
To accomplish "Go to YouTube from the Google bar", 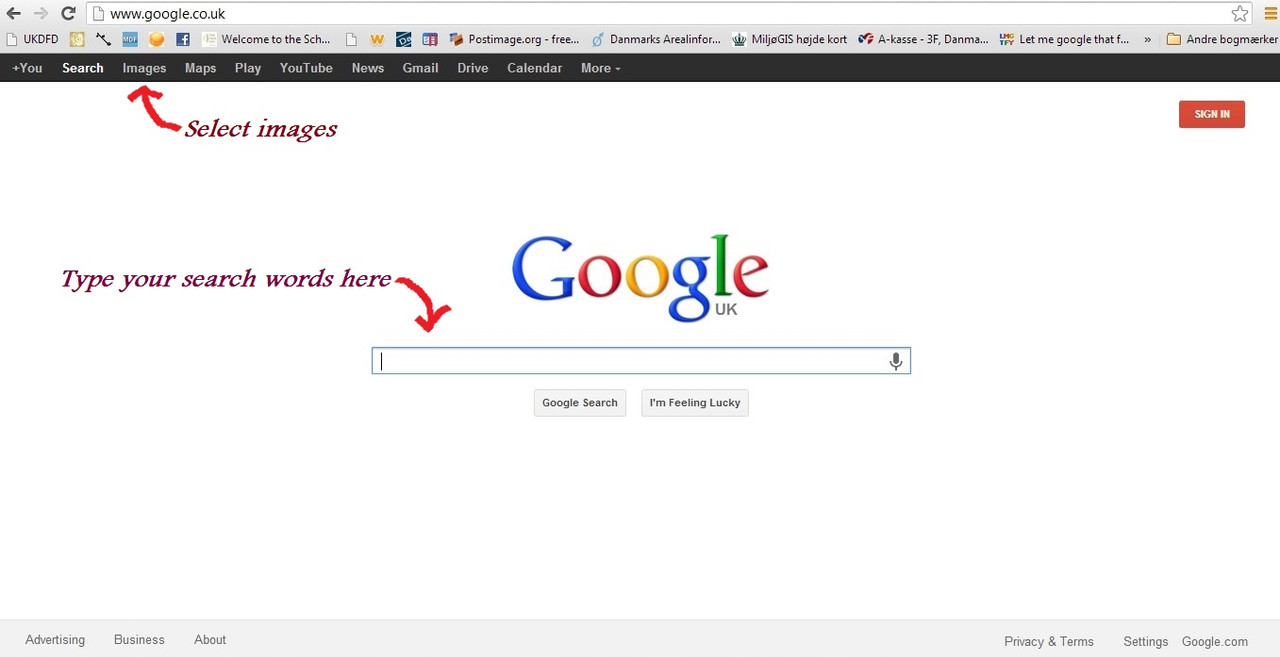I will (x=306, y=68).
